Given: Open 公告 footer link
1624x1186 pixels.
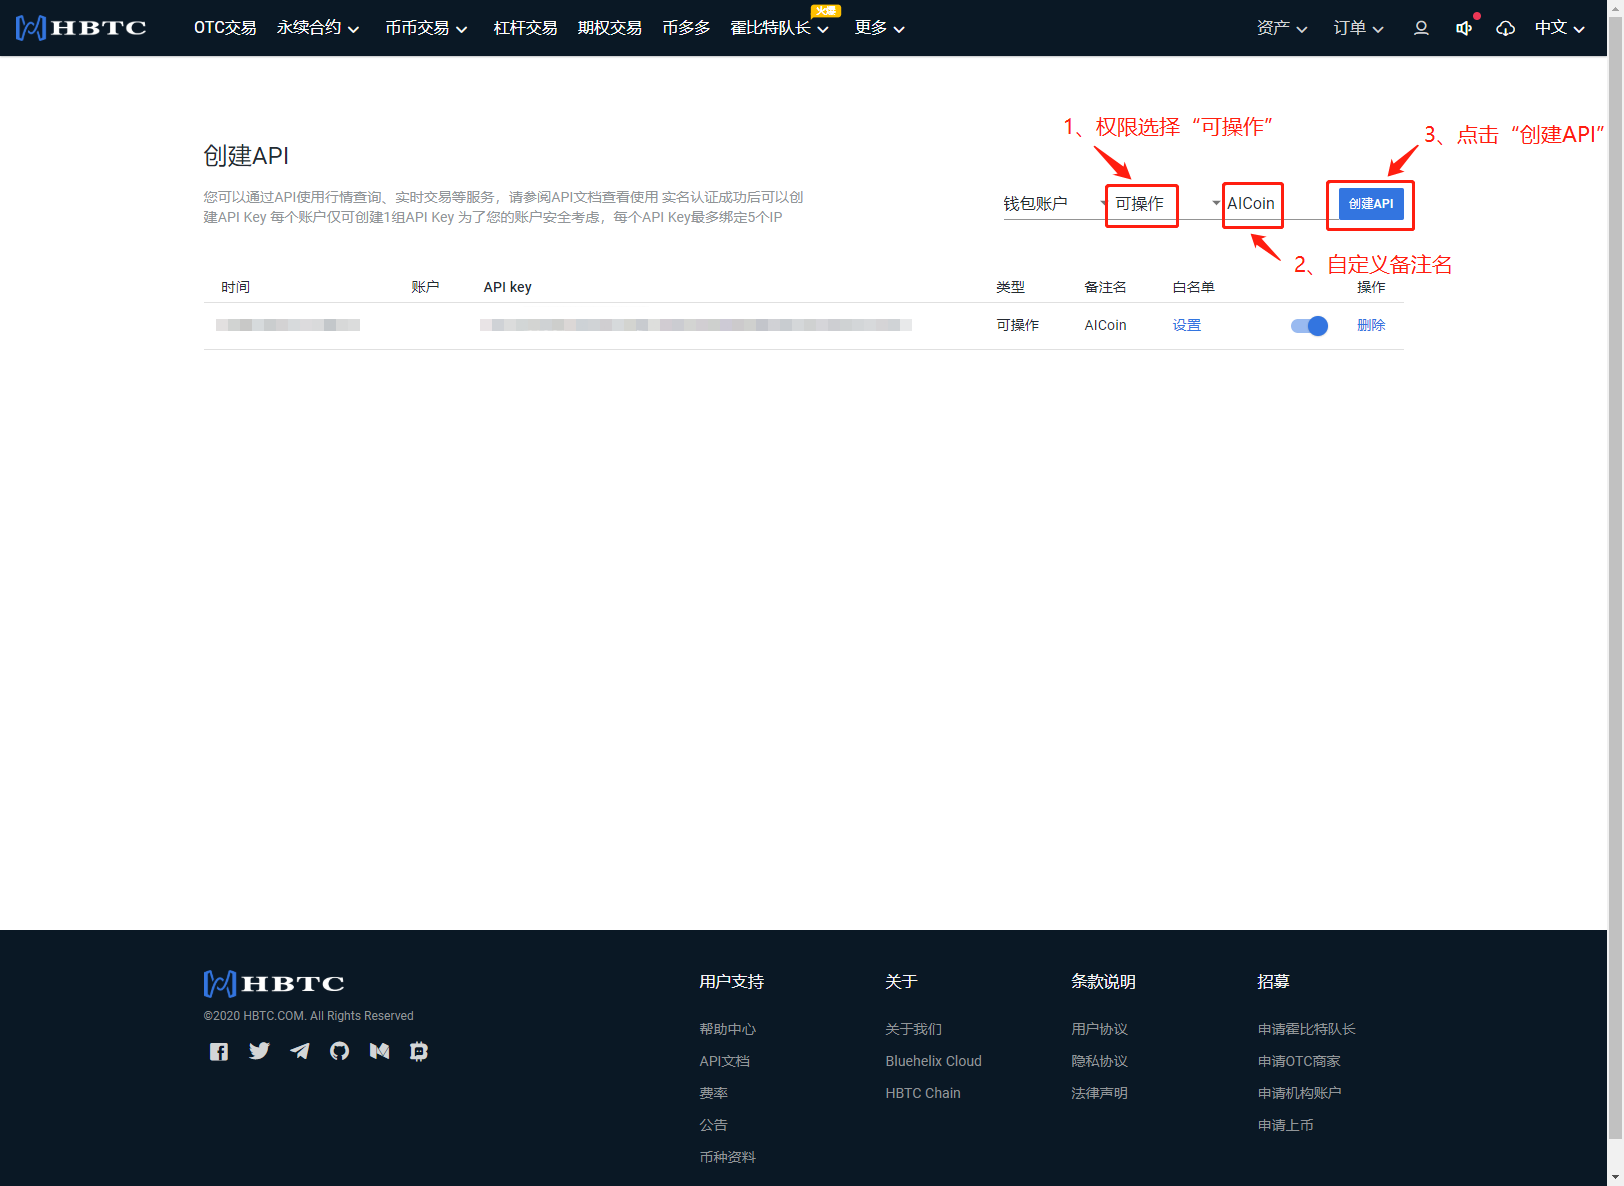Looking at the screenshot, I should pos(713,1125).
